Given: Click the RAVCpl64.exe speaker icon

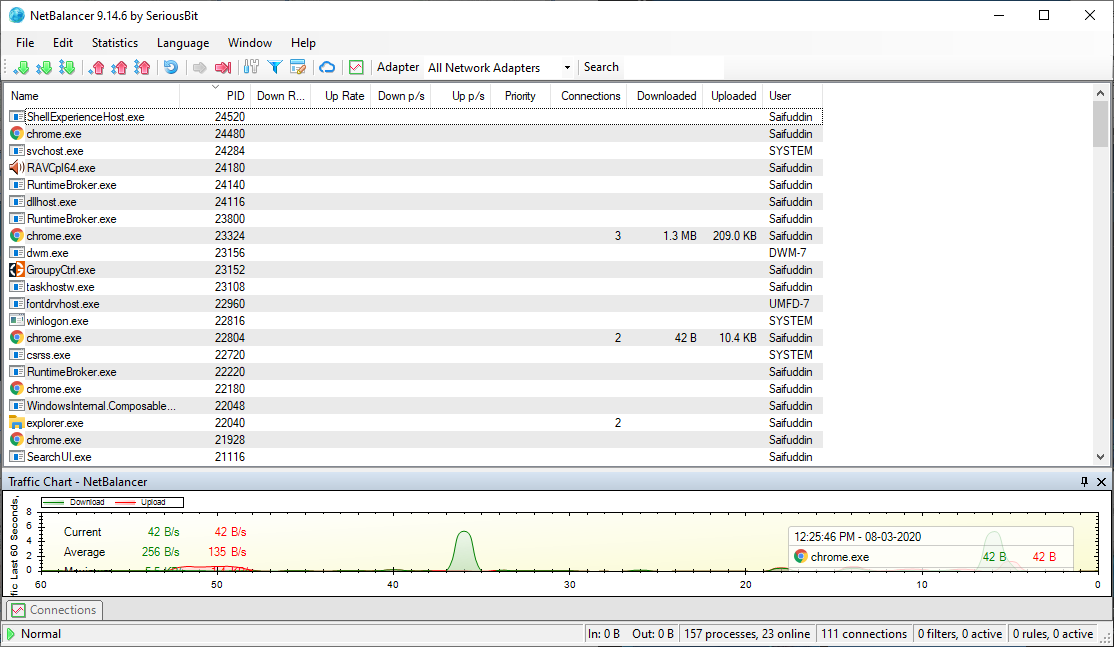Looking at the screenshot, I should pos(16,168).
